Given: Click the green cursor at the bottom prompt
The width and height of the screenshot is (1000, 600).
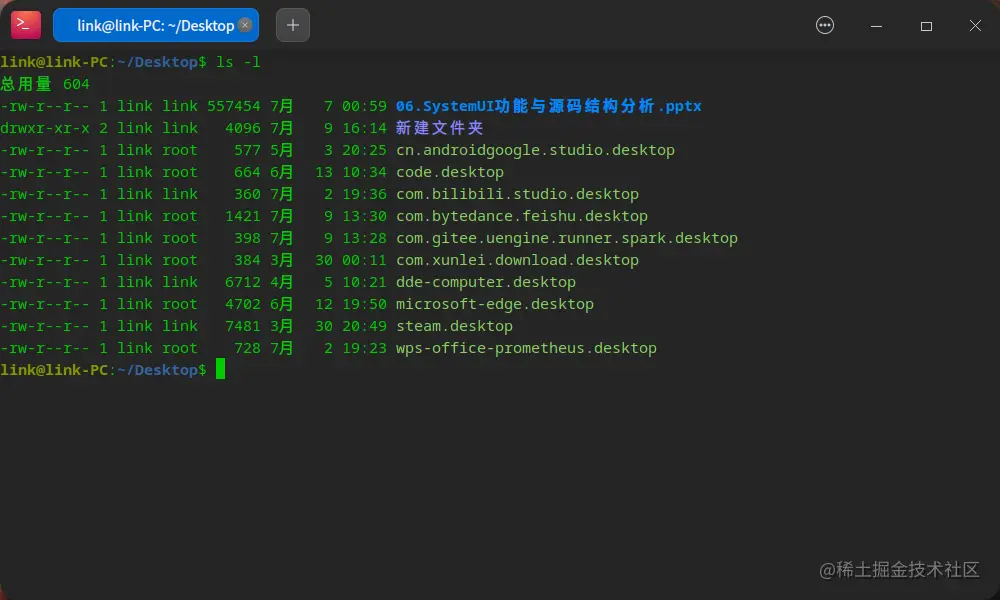Looking at the screenshot, I should point(220,369).
